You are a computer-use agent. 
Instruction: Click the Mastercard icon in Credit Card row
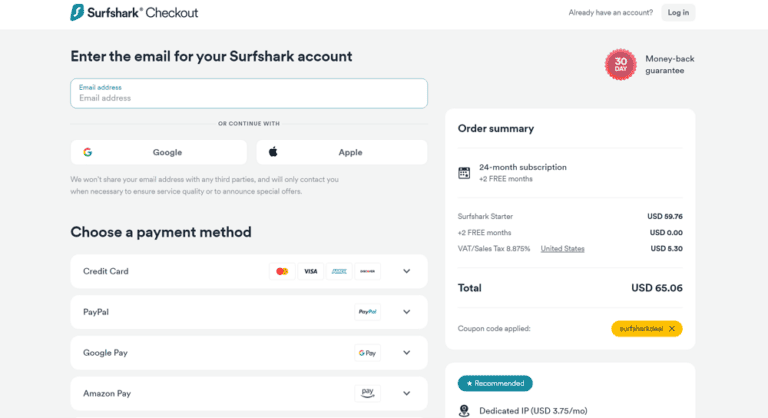coord(282,271)
